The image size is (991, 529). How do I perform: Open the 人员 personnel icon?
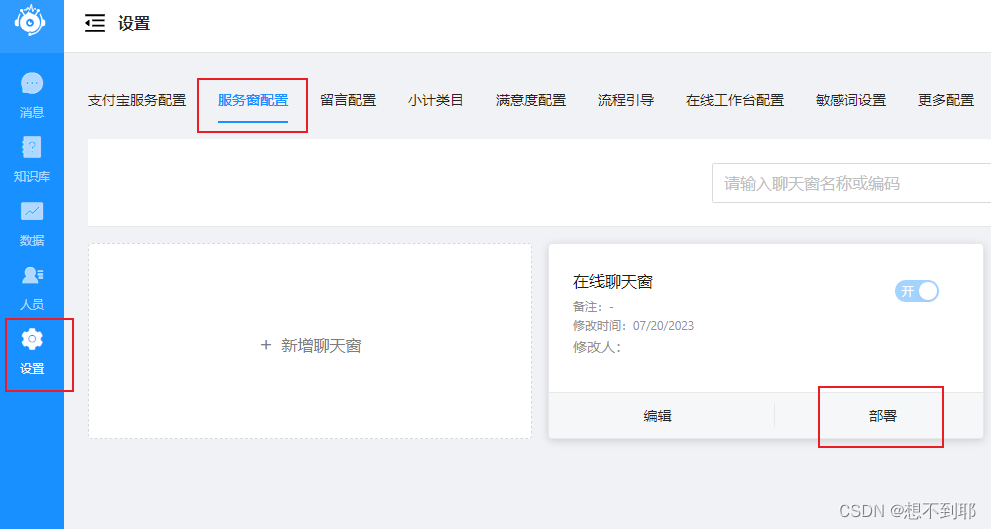[32, 276]
